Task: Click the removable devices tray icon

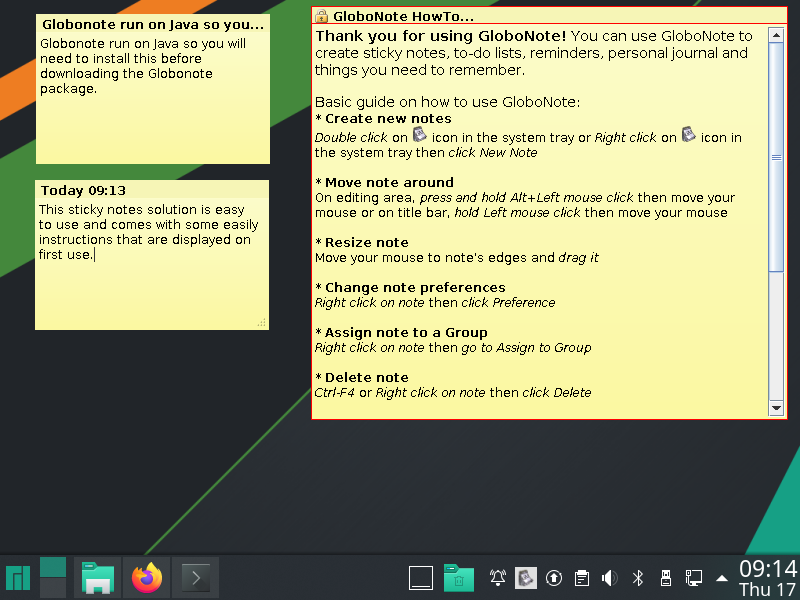Action: (665, 578)
